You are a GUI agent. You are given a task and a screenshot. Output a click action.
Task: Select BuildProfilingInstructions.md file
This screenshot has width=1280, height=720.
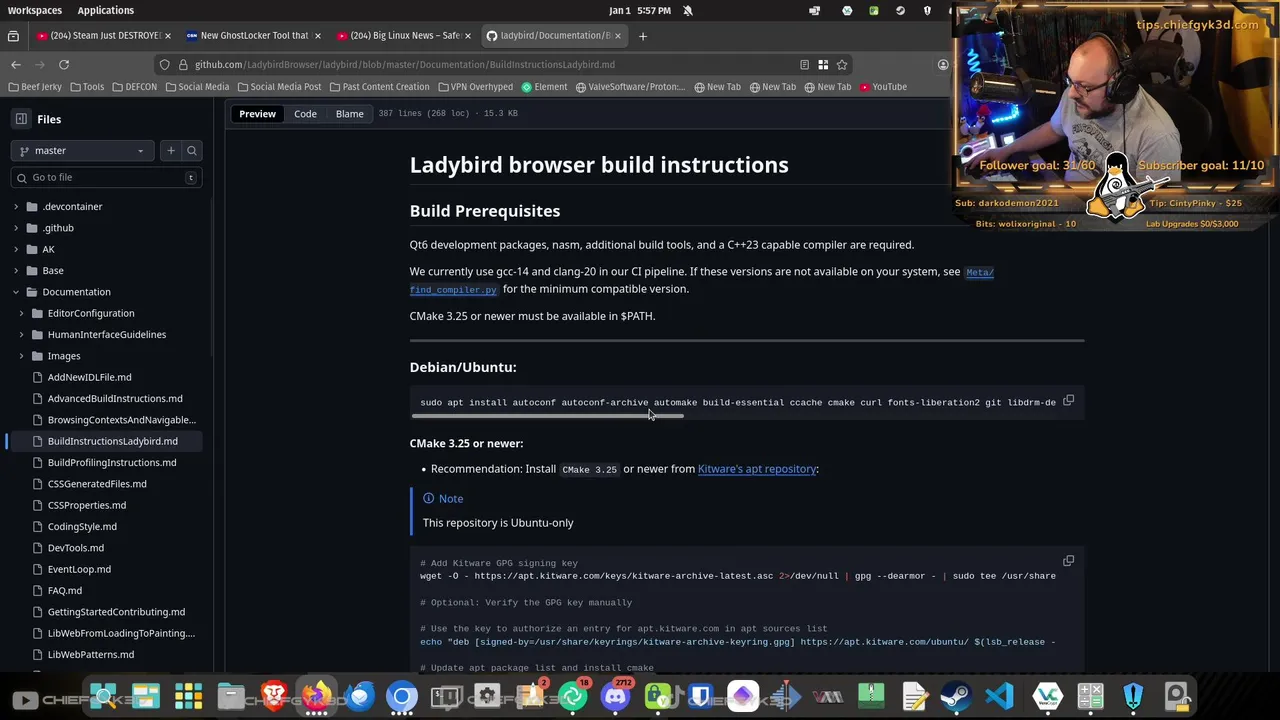point(112,463)
